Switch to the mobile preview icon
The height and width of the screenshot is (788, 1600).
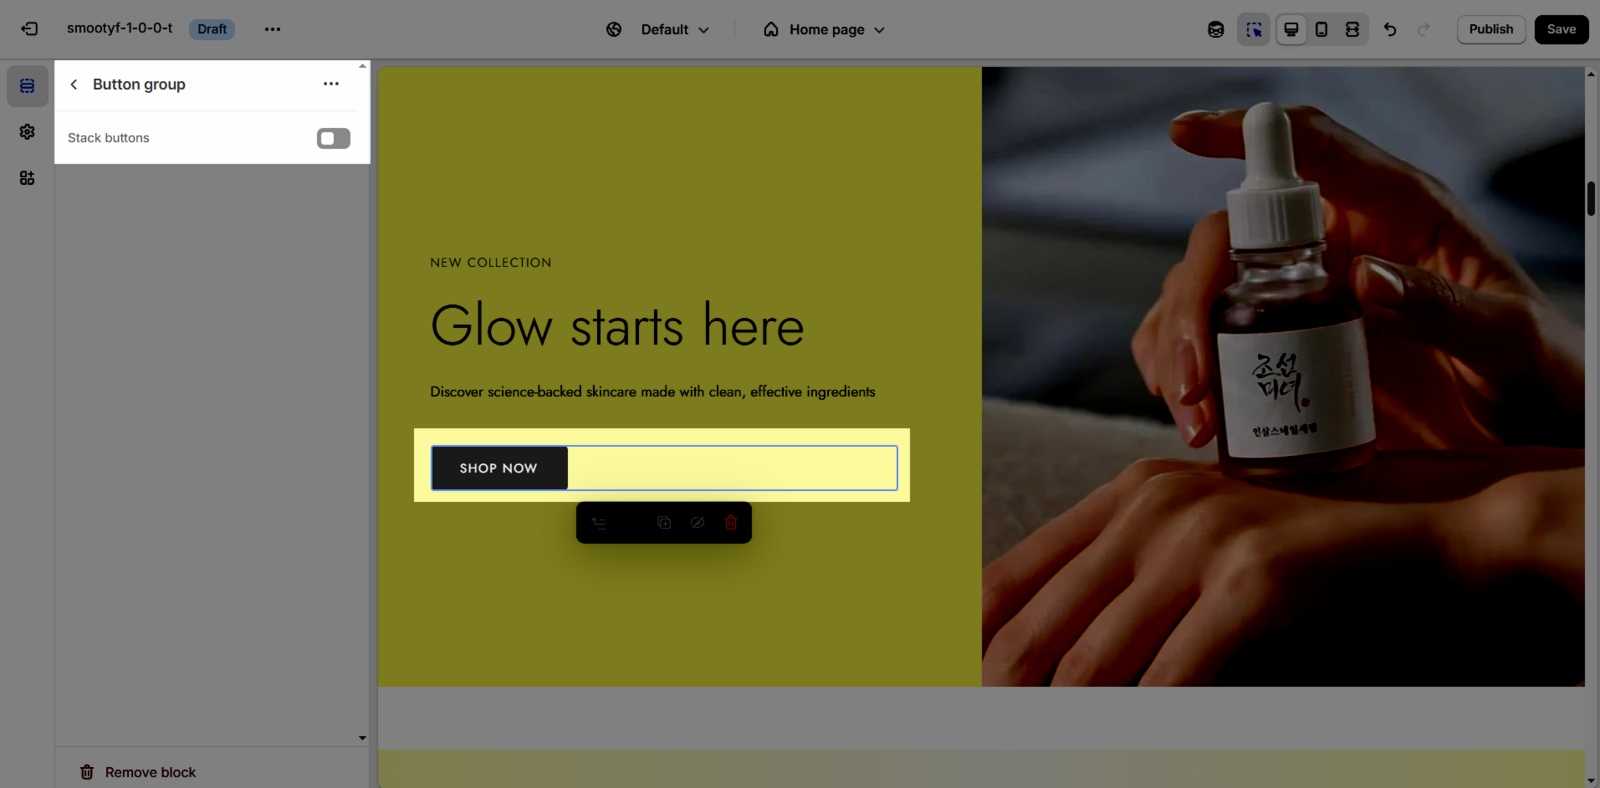coord(1321,29)
